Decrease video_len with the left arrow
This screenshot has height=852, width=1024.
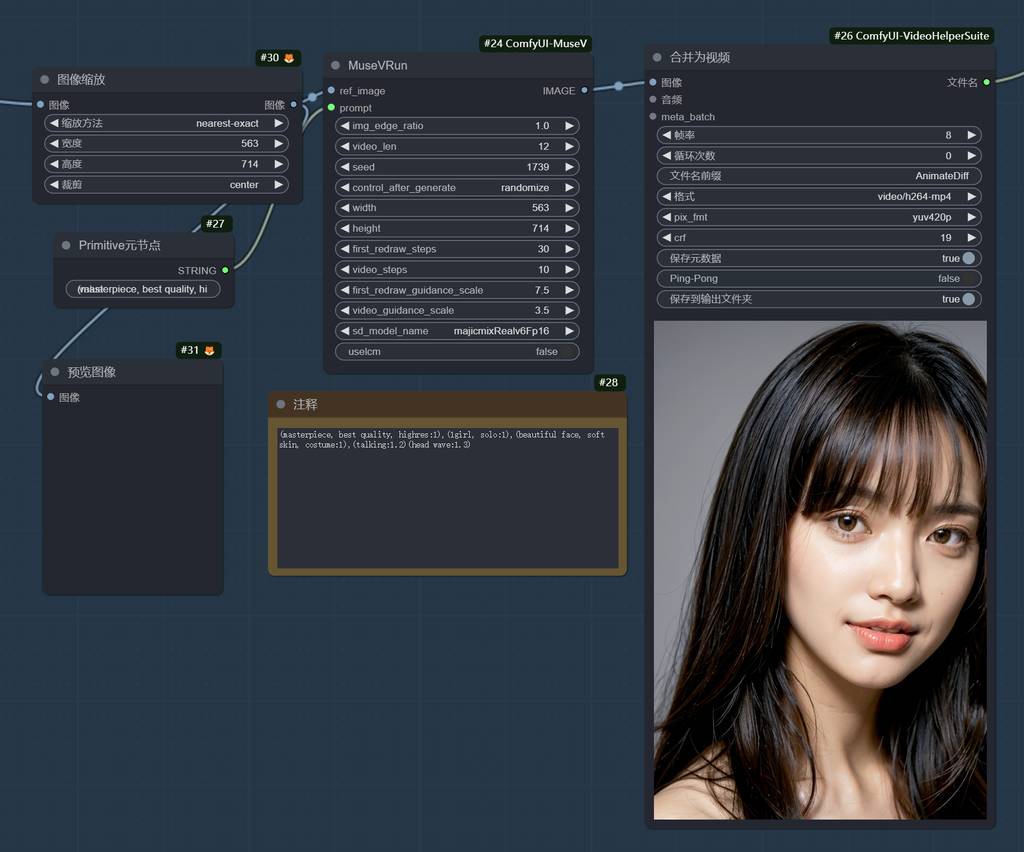click(344, 147)
